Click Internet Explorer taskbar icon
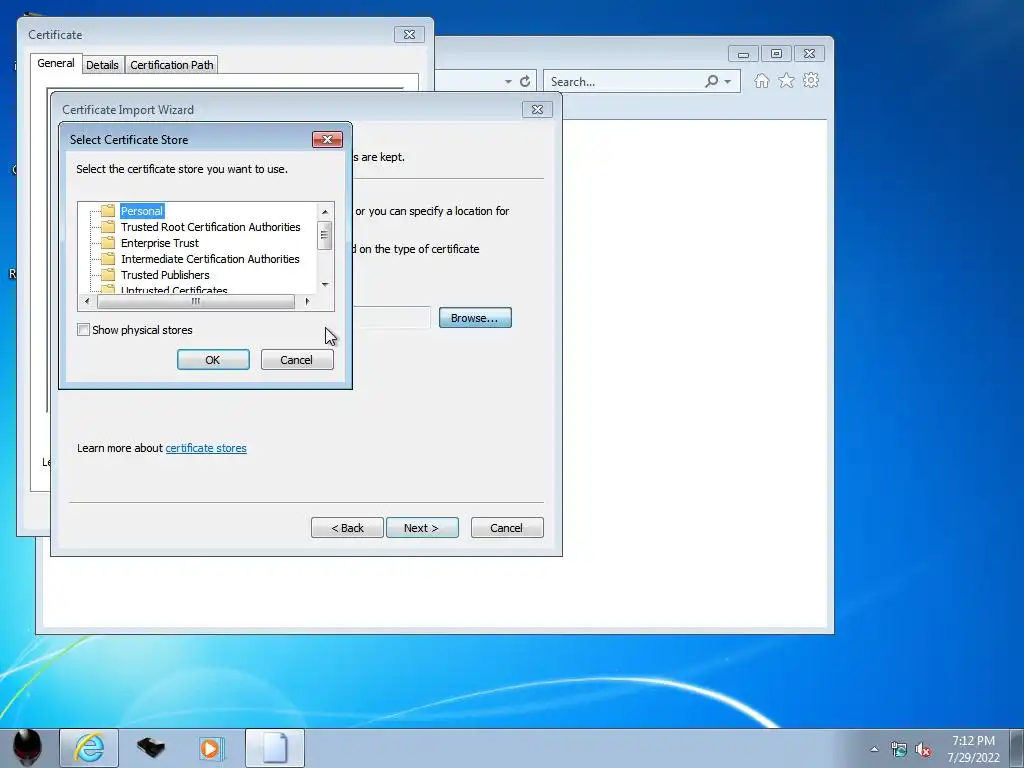Screen dimensions: 1024x768 pos(89,748)
